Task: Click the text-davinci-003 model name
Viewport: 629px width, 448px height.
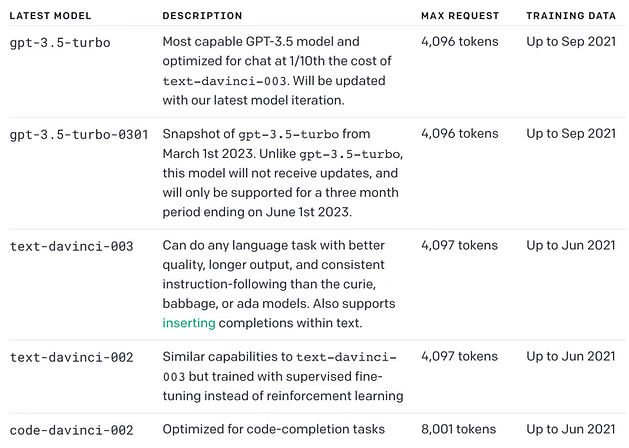Action: tap(71, 246)
